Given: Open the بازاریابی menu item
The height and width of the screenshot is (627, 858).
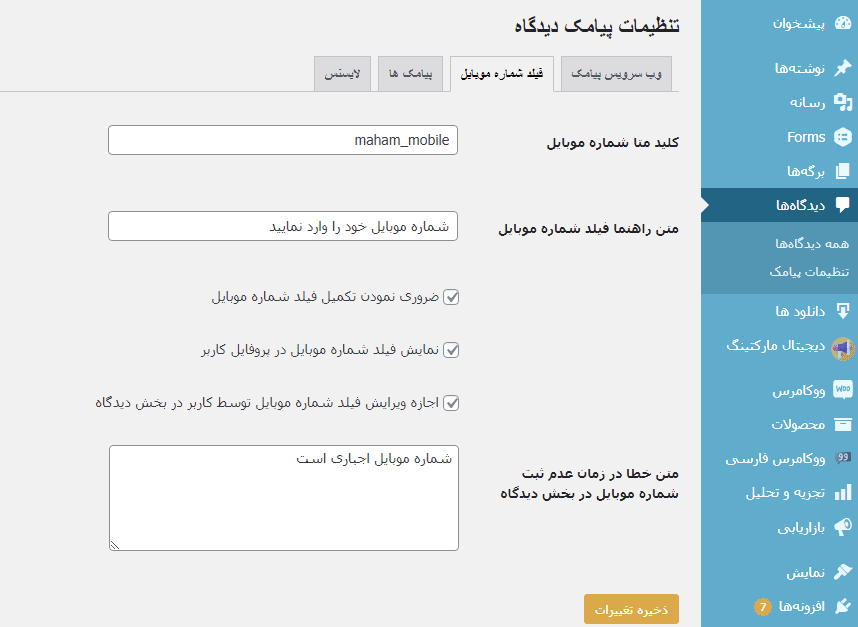Looking at the screenshot, I should tap(779, 527).
